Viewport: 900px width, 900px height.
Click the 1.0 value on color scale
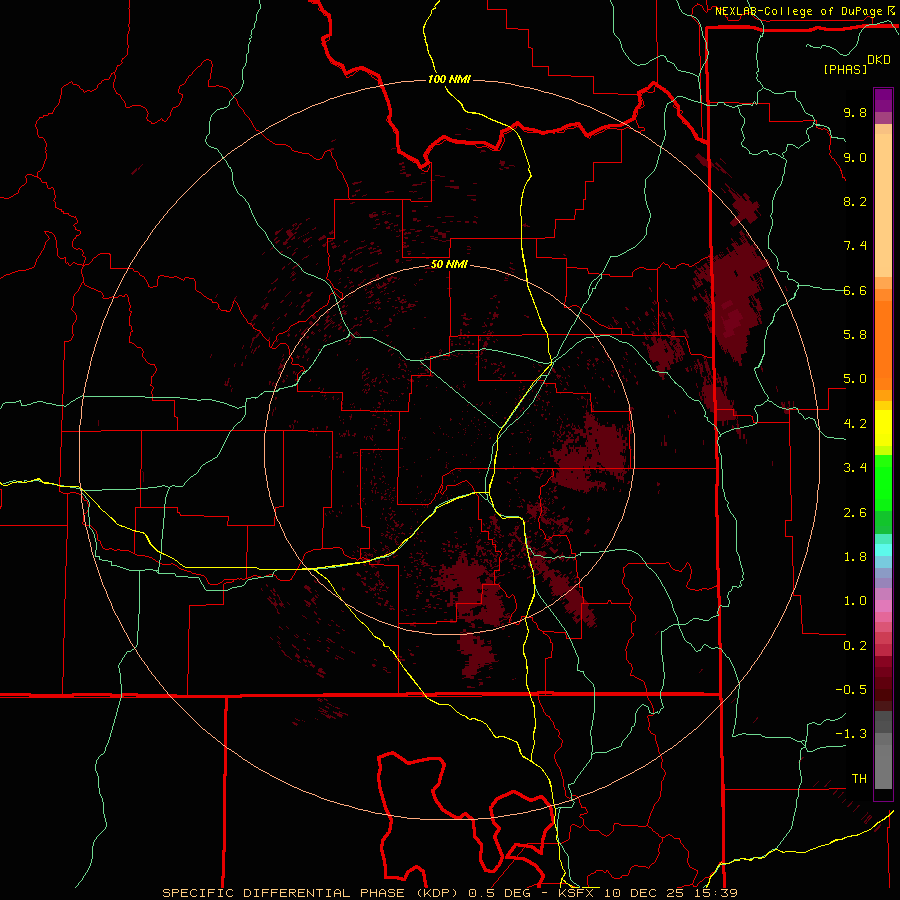pyautogui.click(x=855, y=601)
